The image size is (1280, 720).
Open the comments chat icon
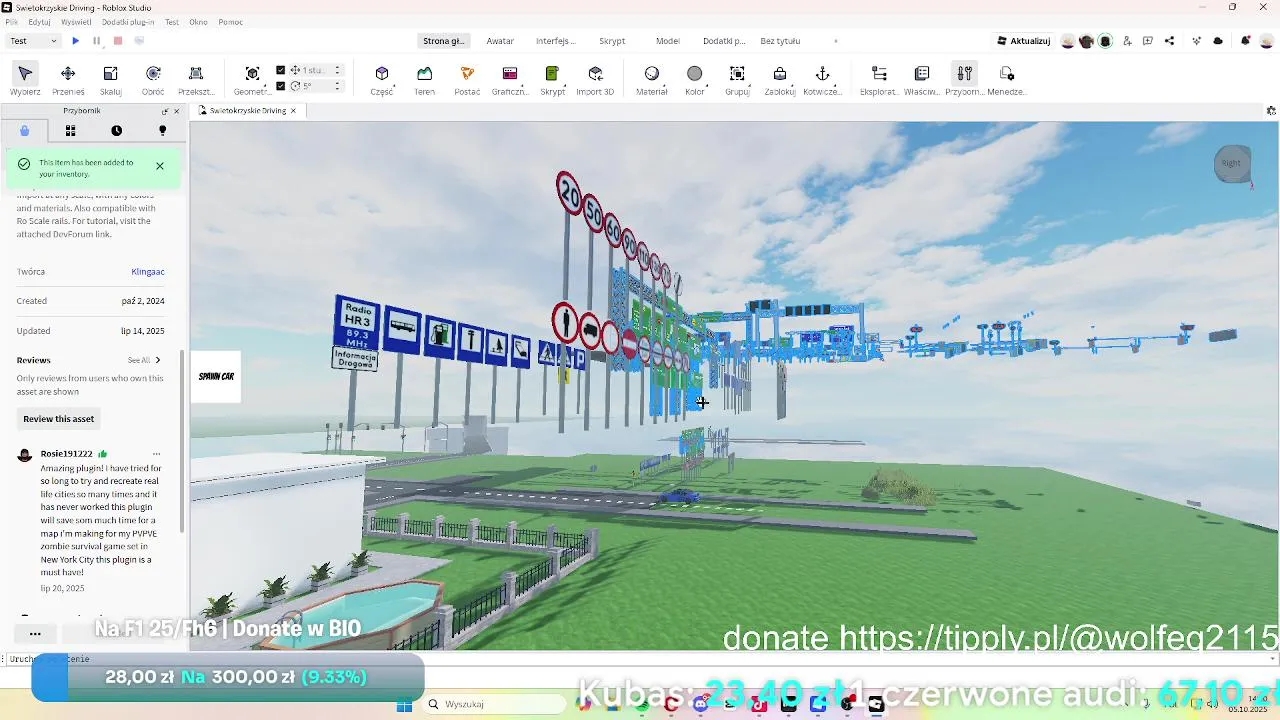[1148, 41]
